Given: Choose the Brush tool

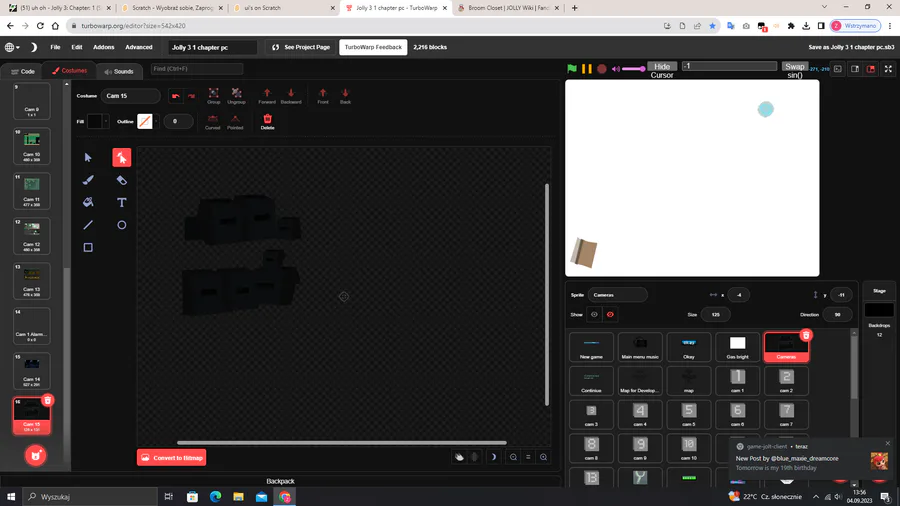Looking at the screenshot, I should pos(88,180).
